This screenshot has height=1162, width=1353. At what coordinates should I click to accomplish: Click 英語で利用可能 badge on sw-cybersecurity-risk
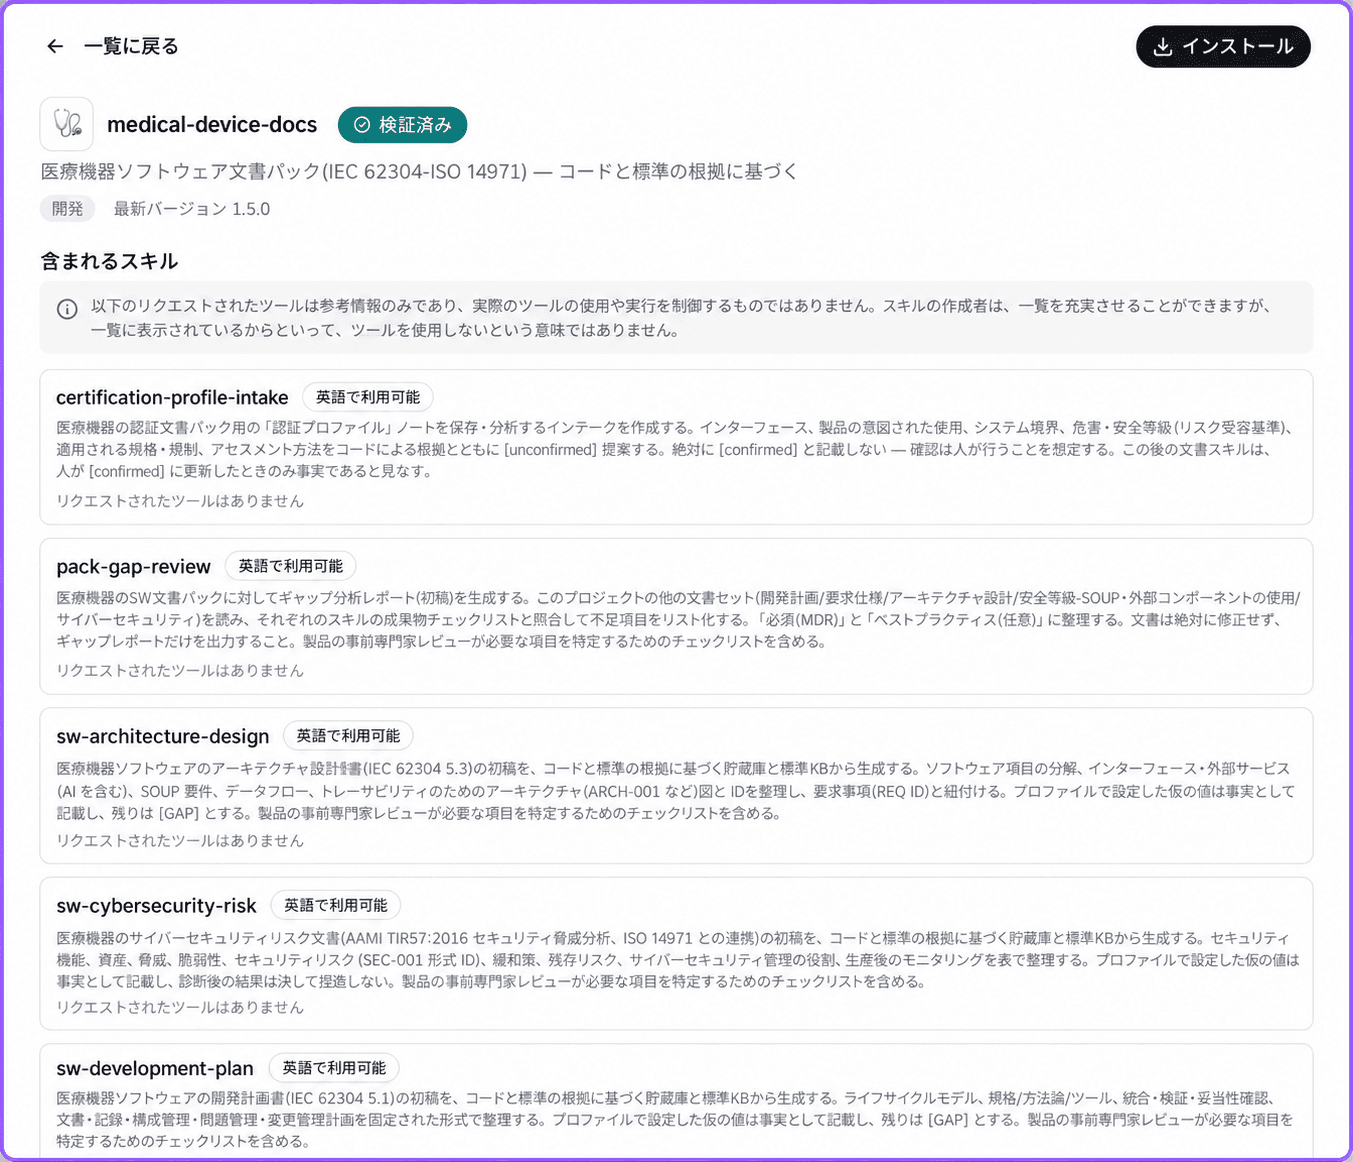(x=336, y=905)
